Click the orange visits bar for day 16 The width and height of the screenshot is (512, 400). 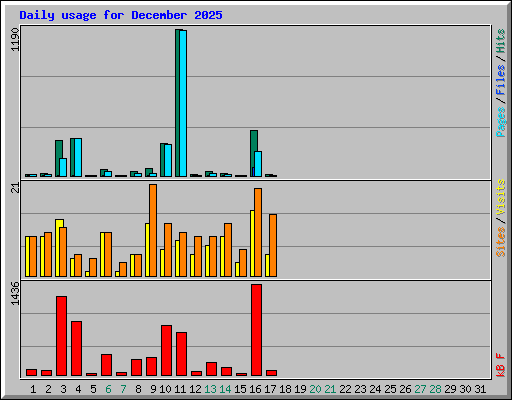click(x=258, y=232)
